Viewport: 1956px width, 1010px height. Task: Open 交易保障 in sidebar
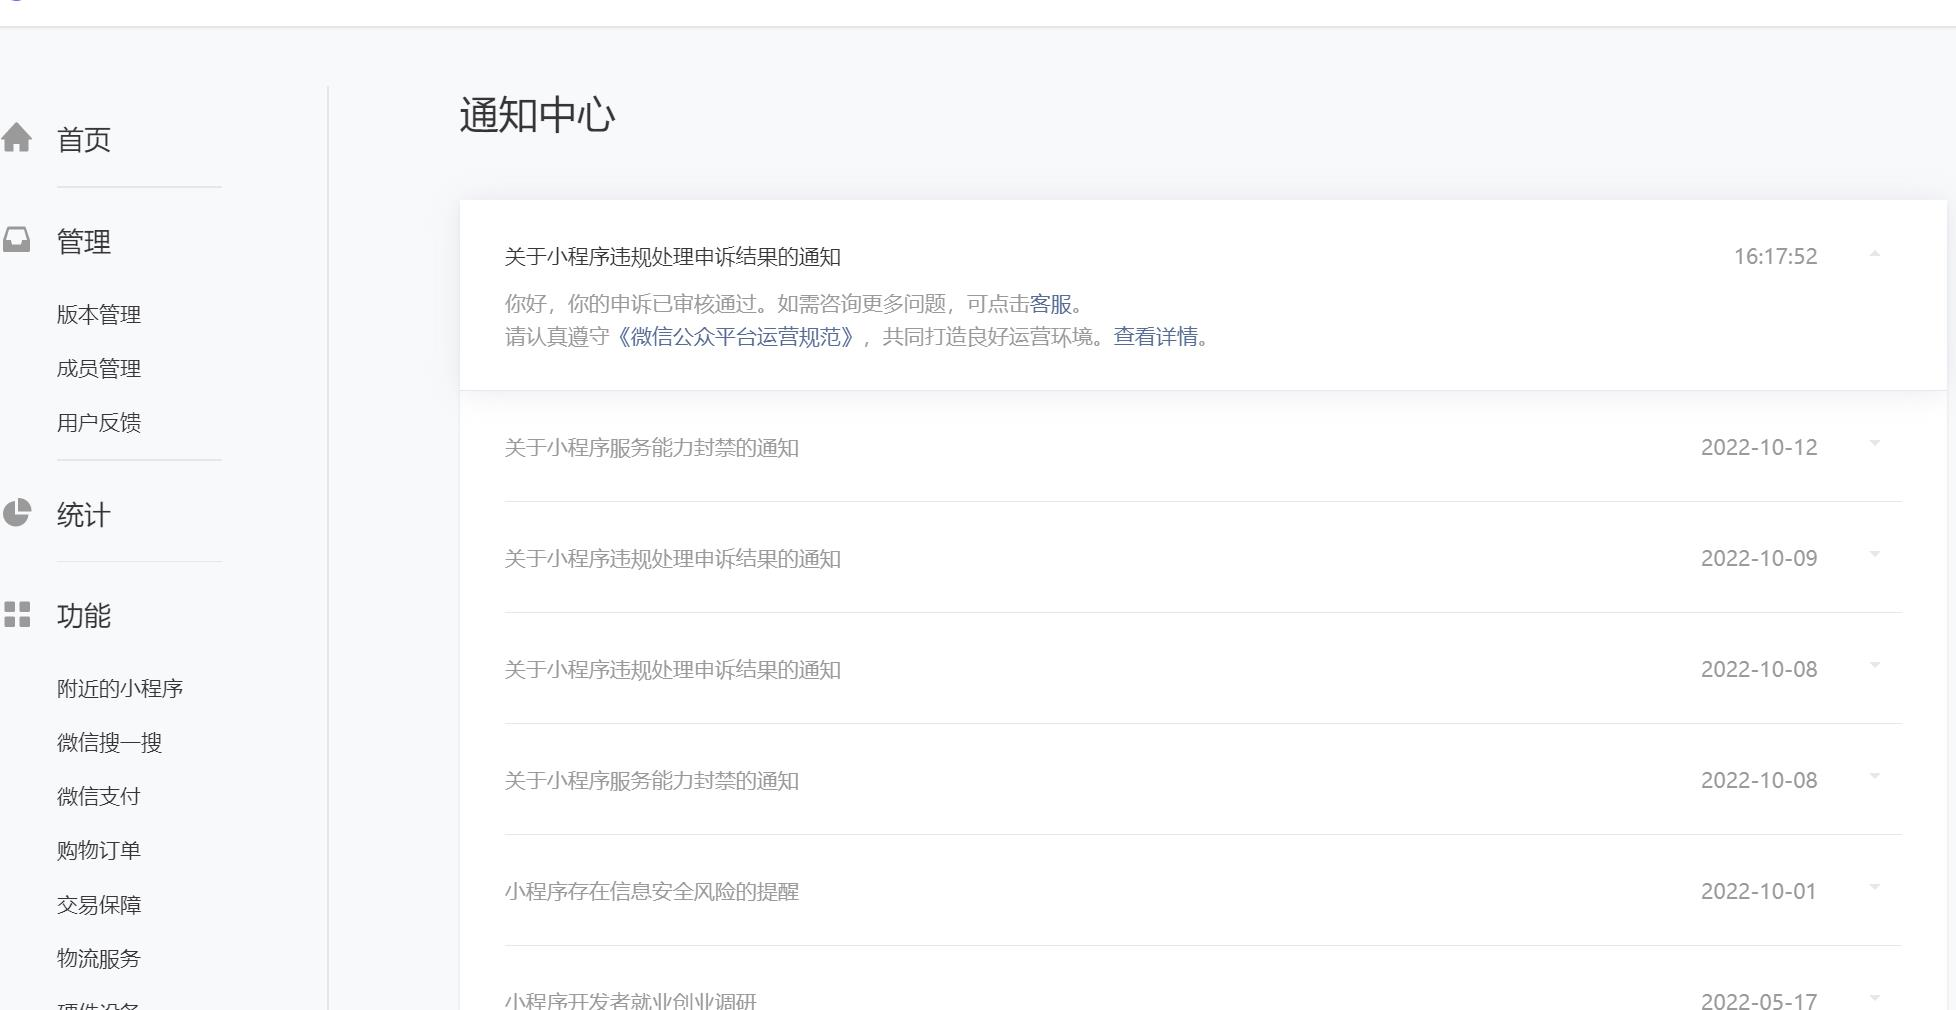(x=99, y=904)
